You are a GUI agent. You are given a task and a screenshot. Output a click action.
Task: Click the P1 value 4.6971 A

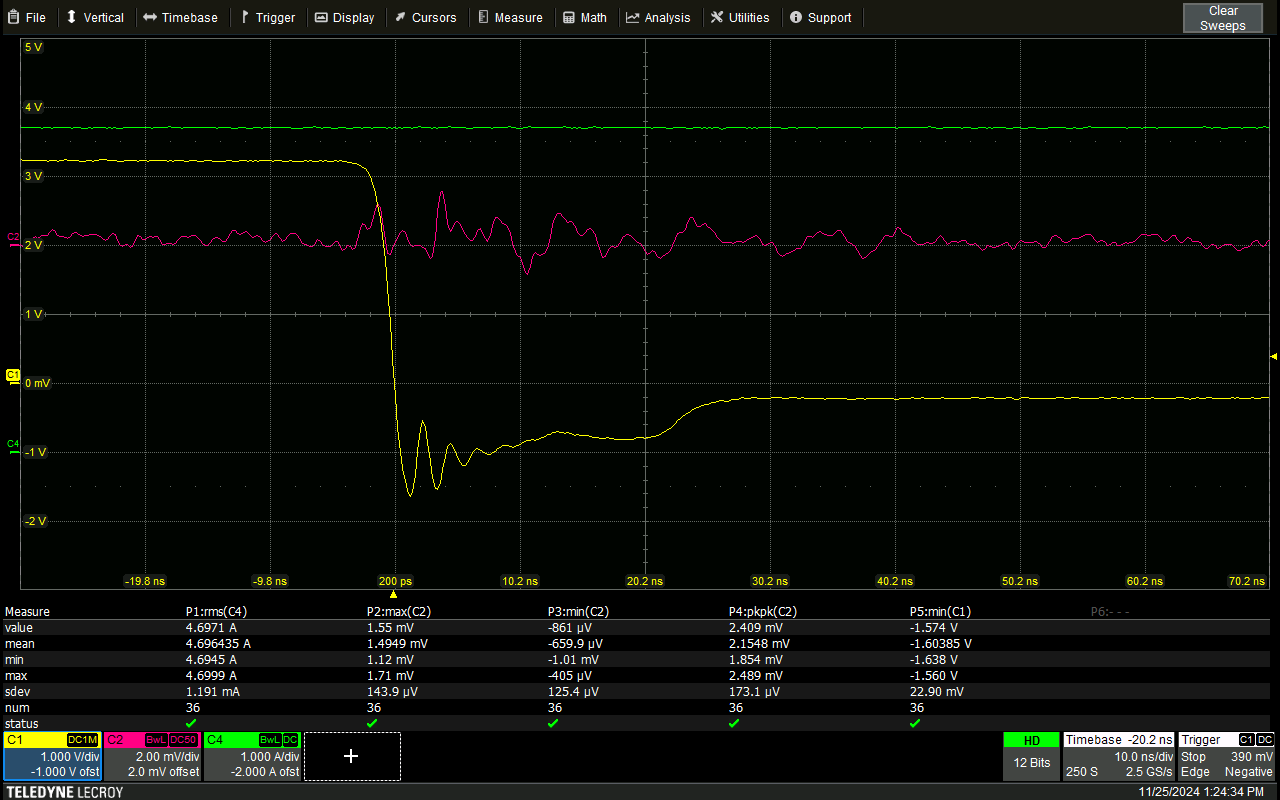[211, 628]
